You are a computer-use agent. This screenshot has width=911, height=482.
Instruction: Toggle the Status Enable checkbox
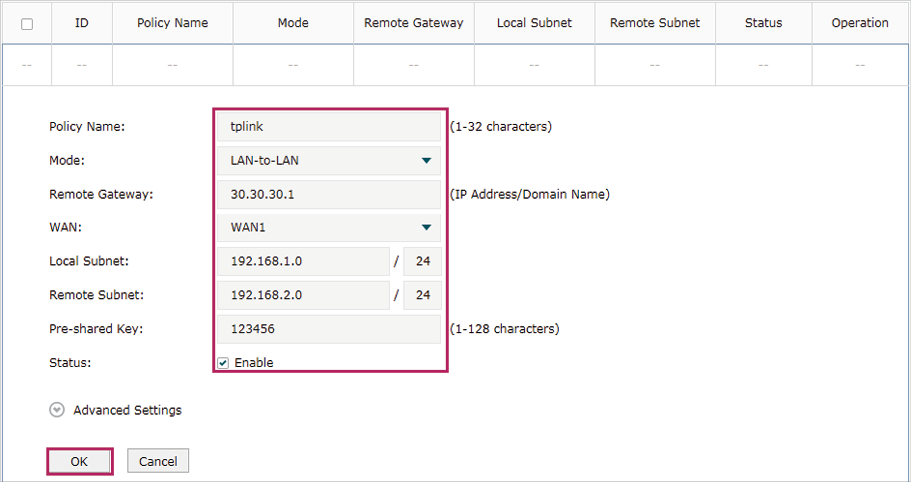pyautogui.click(x=223, y=363)
